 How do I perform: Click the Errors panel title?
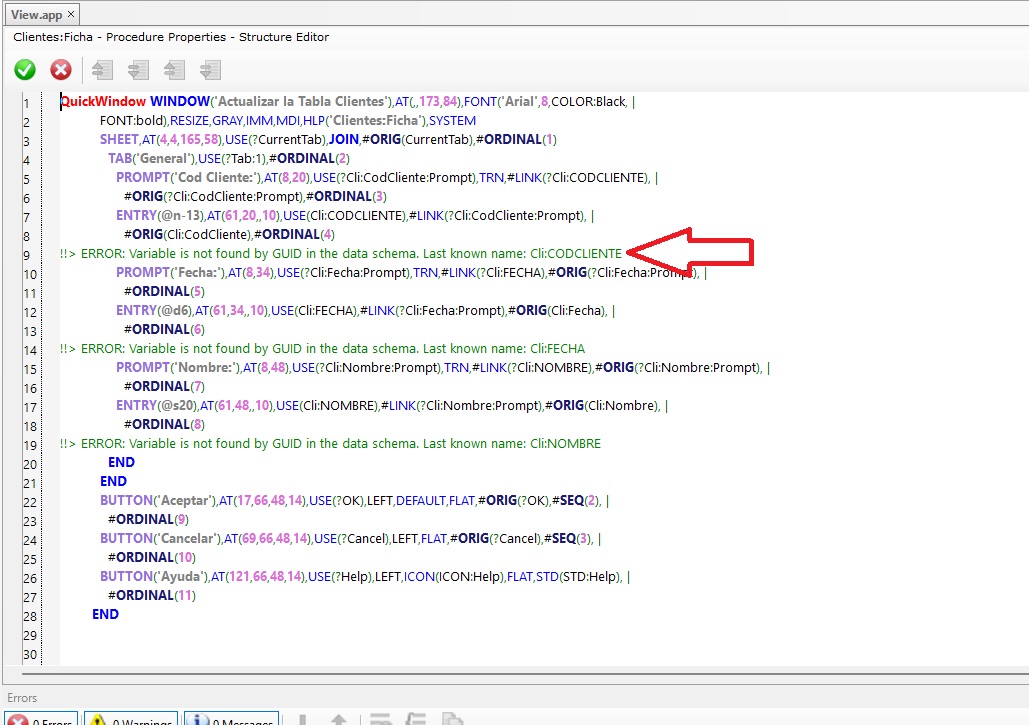tap(22, 697)
